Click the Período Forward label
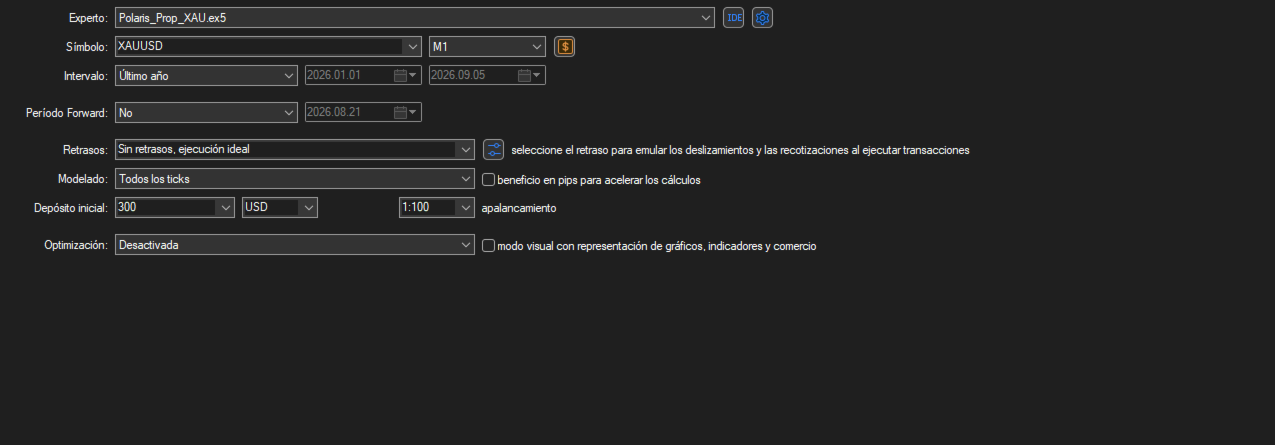 point(66,113)
